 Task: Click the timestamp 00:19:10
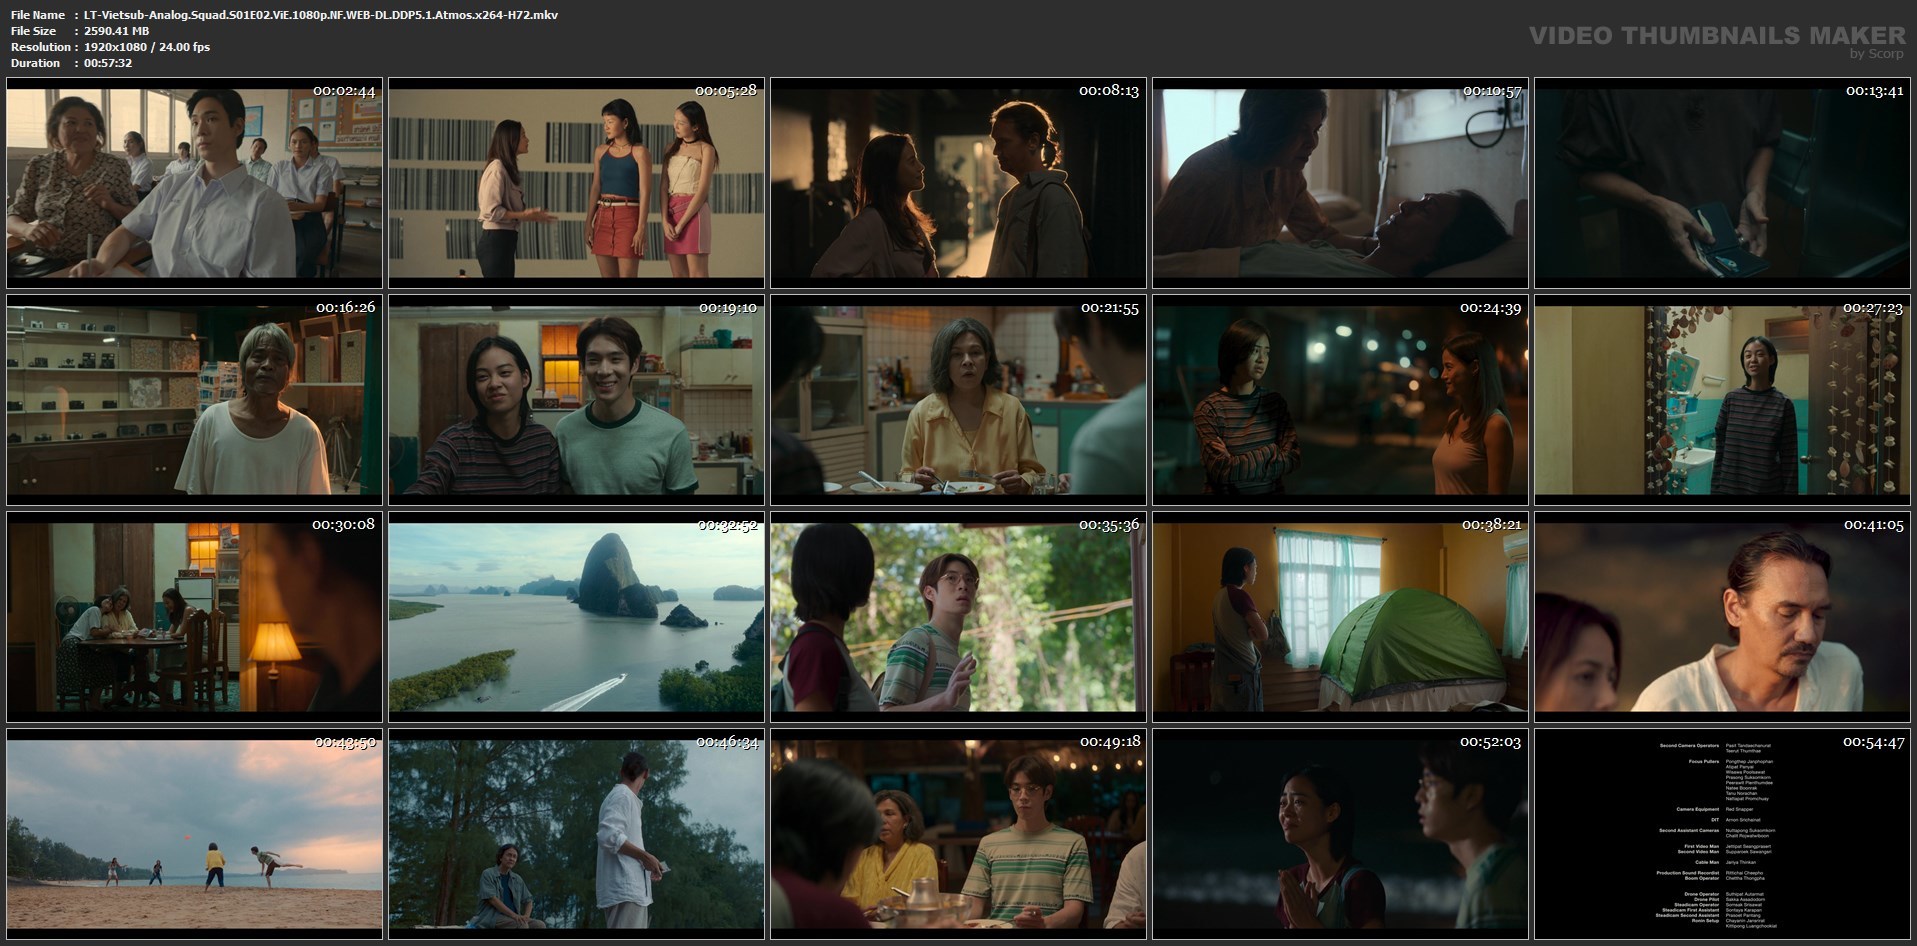coord(727,308)
